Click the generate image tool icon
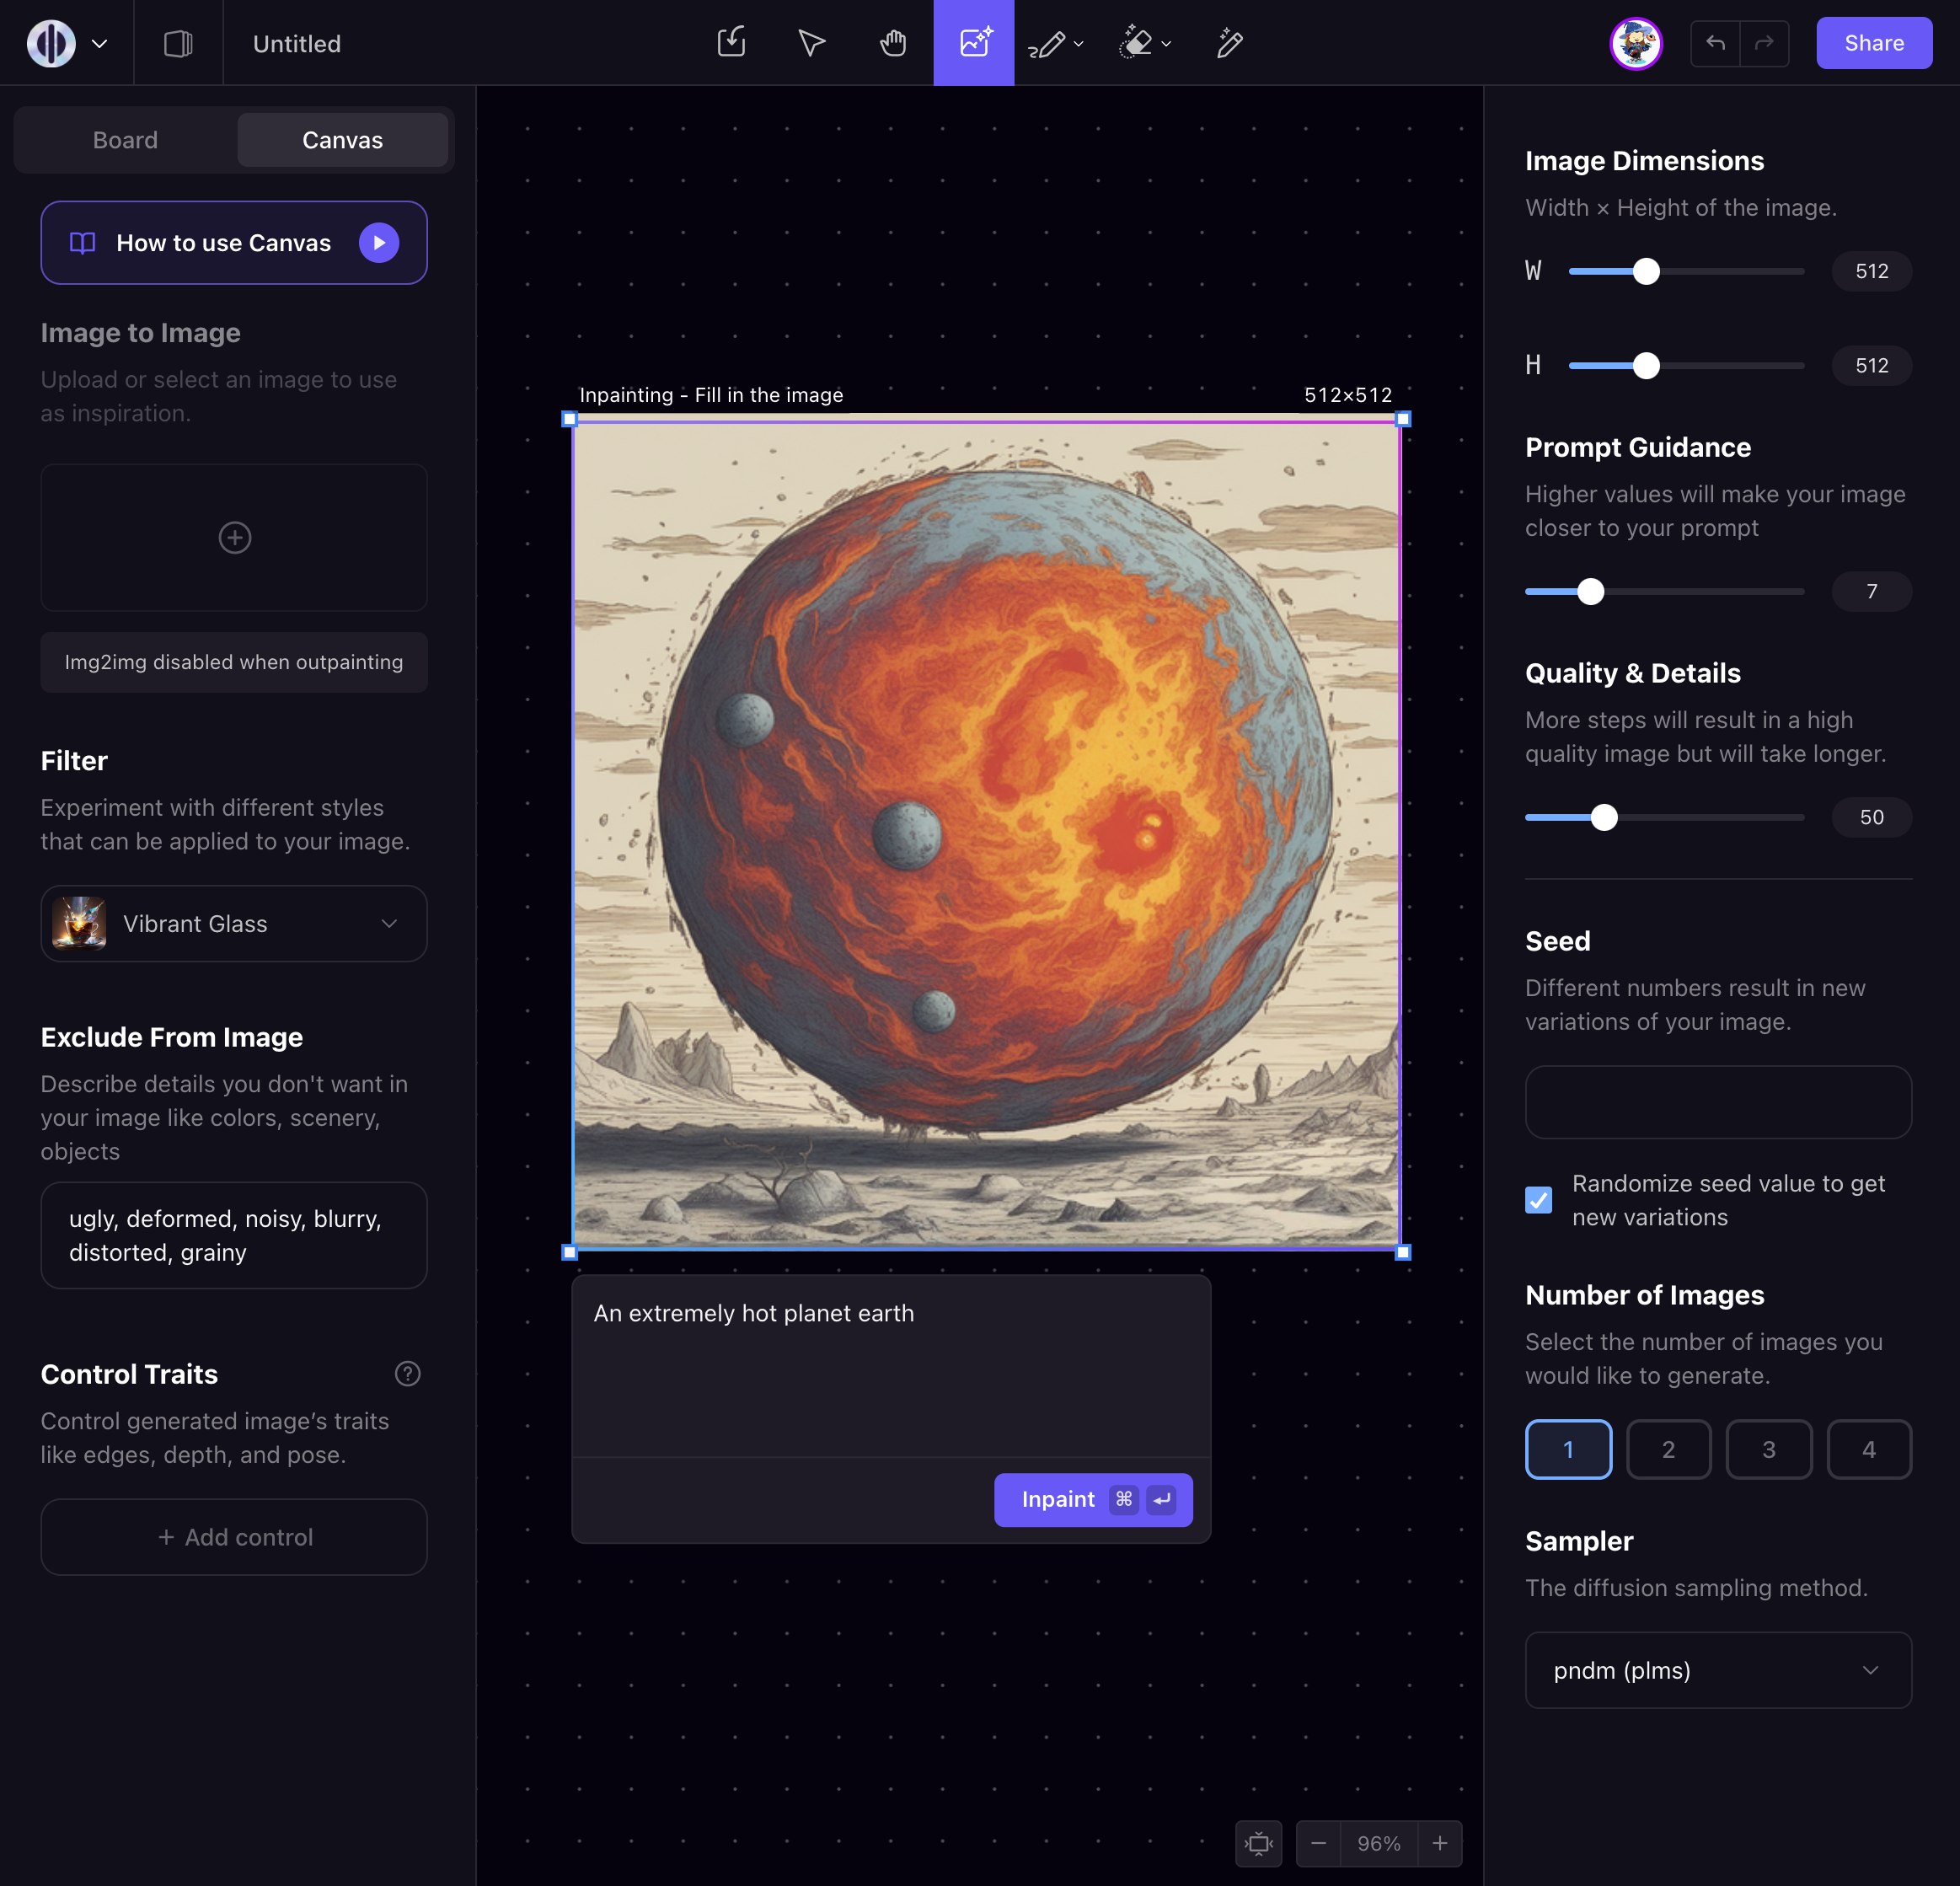This screenshot has width=1960, height=1886. (x=973, y=43)
